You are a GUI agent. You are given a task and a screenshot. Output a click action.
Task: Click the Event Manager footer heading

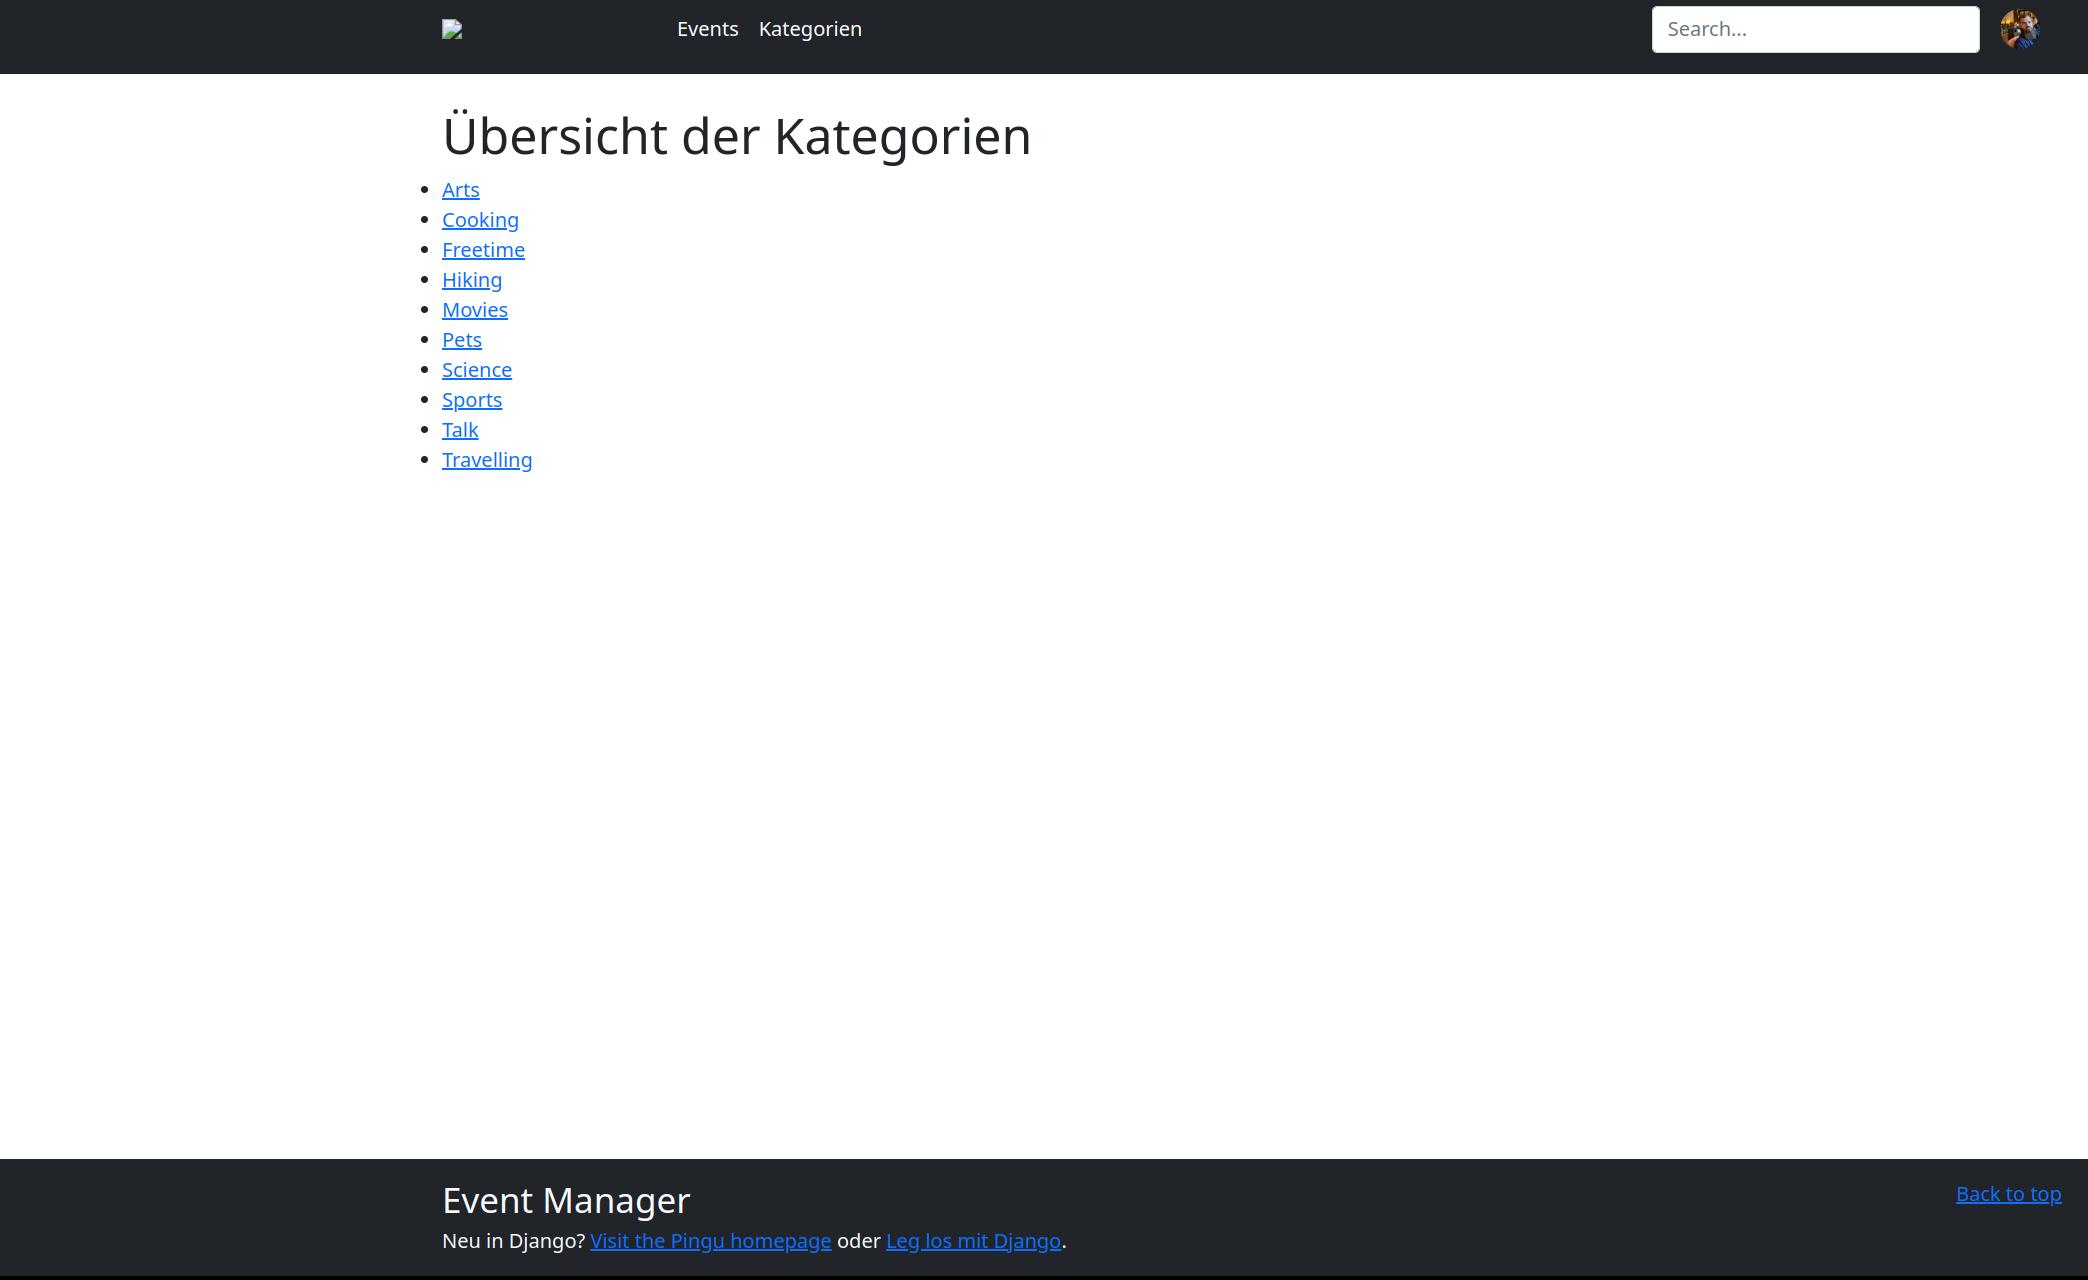coord(566,1200)
